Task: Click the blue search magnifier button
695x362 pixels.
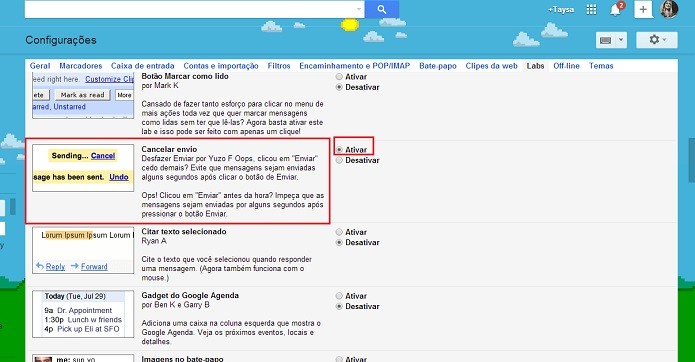Action: coord(382,9)
